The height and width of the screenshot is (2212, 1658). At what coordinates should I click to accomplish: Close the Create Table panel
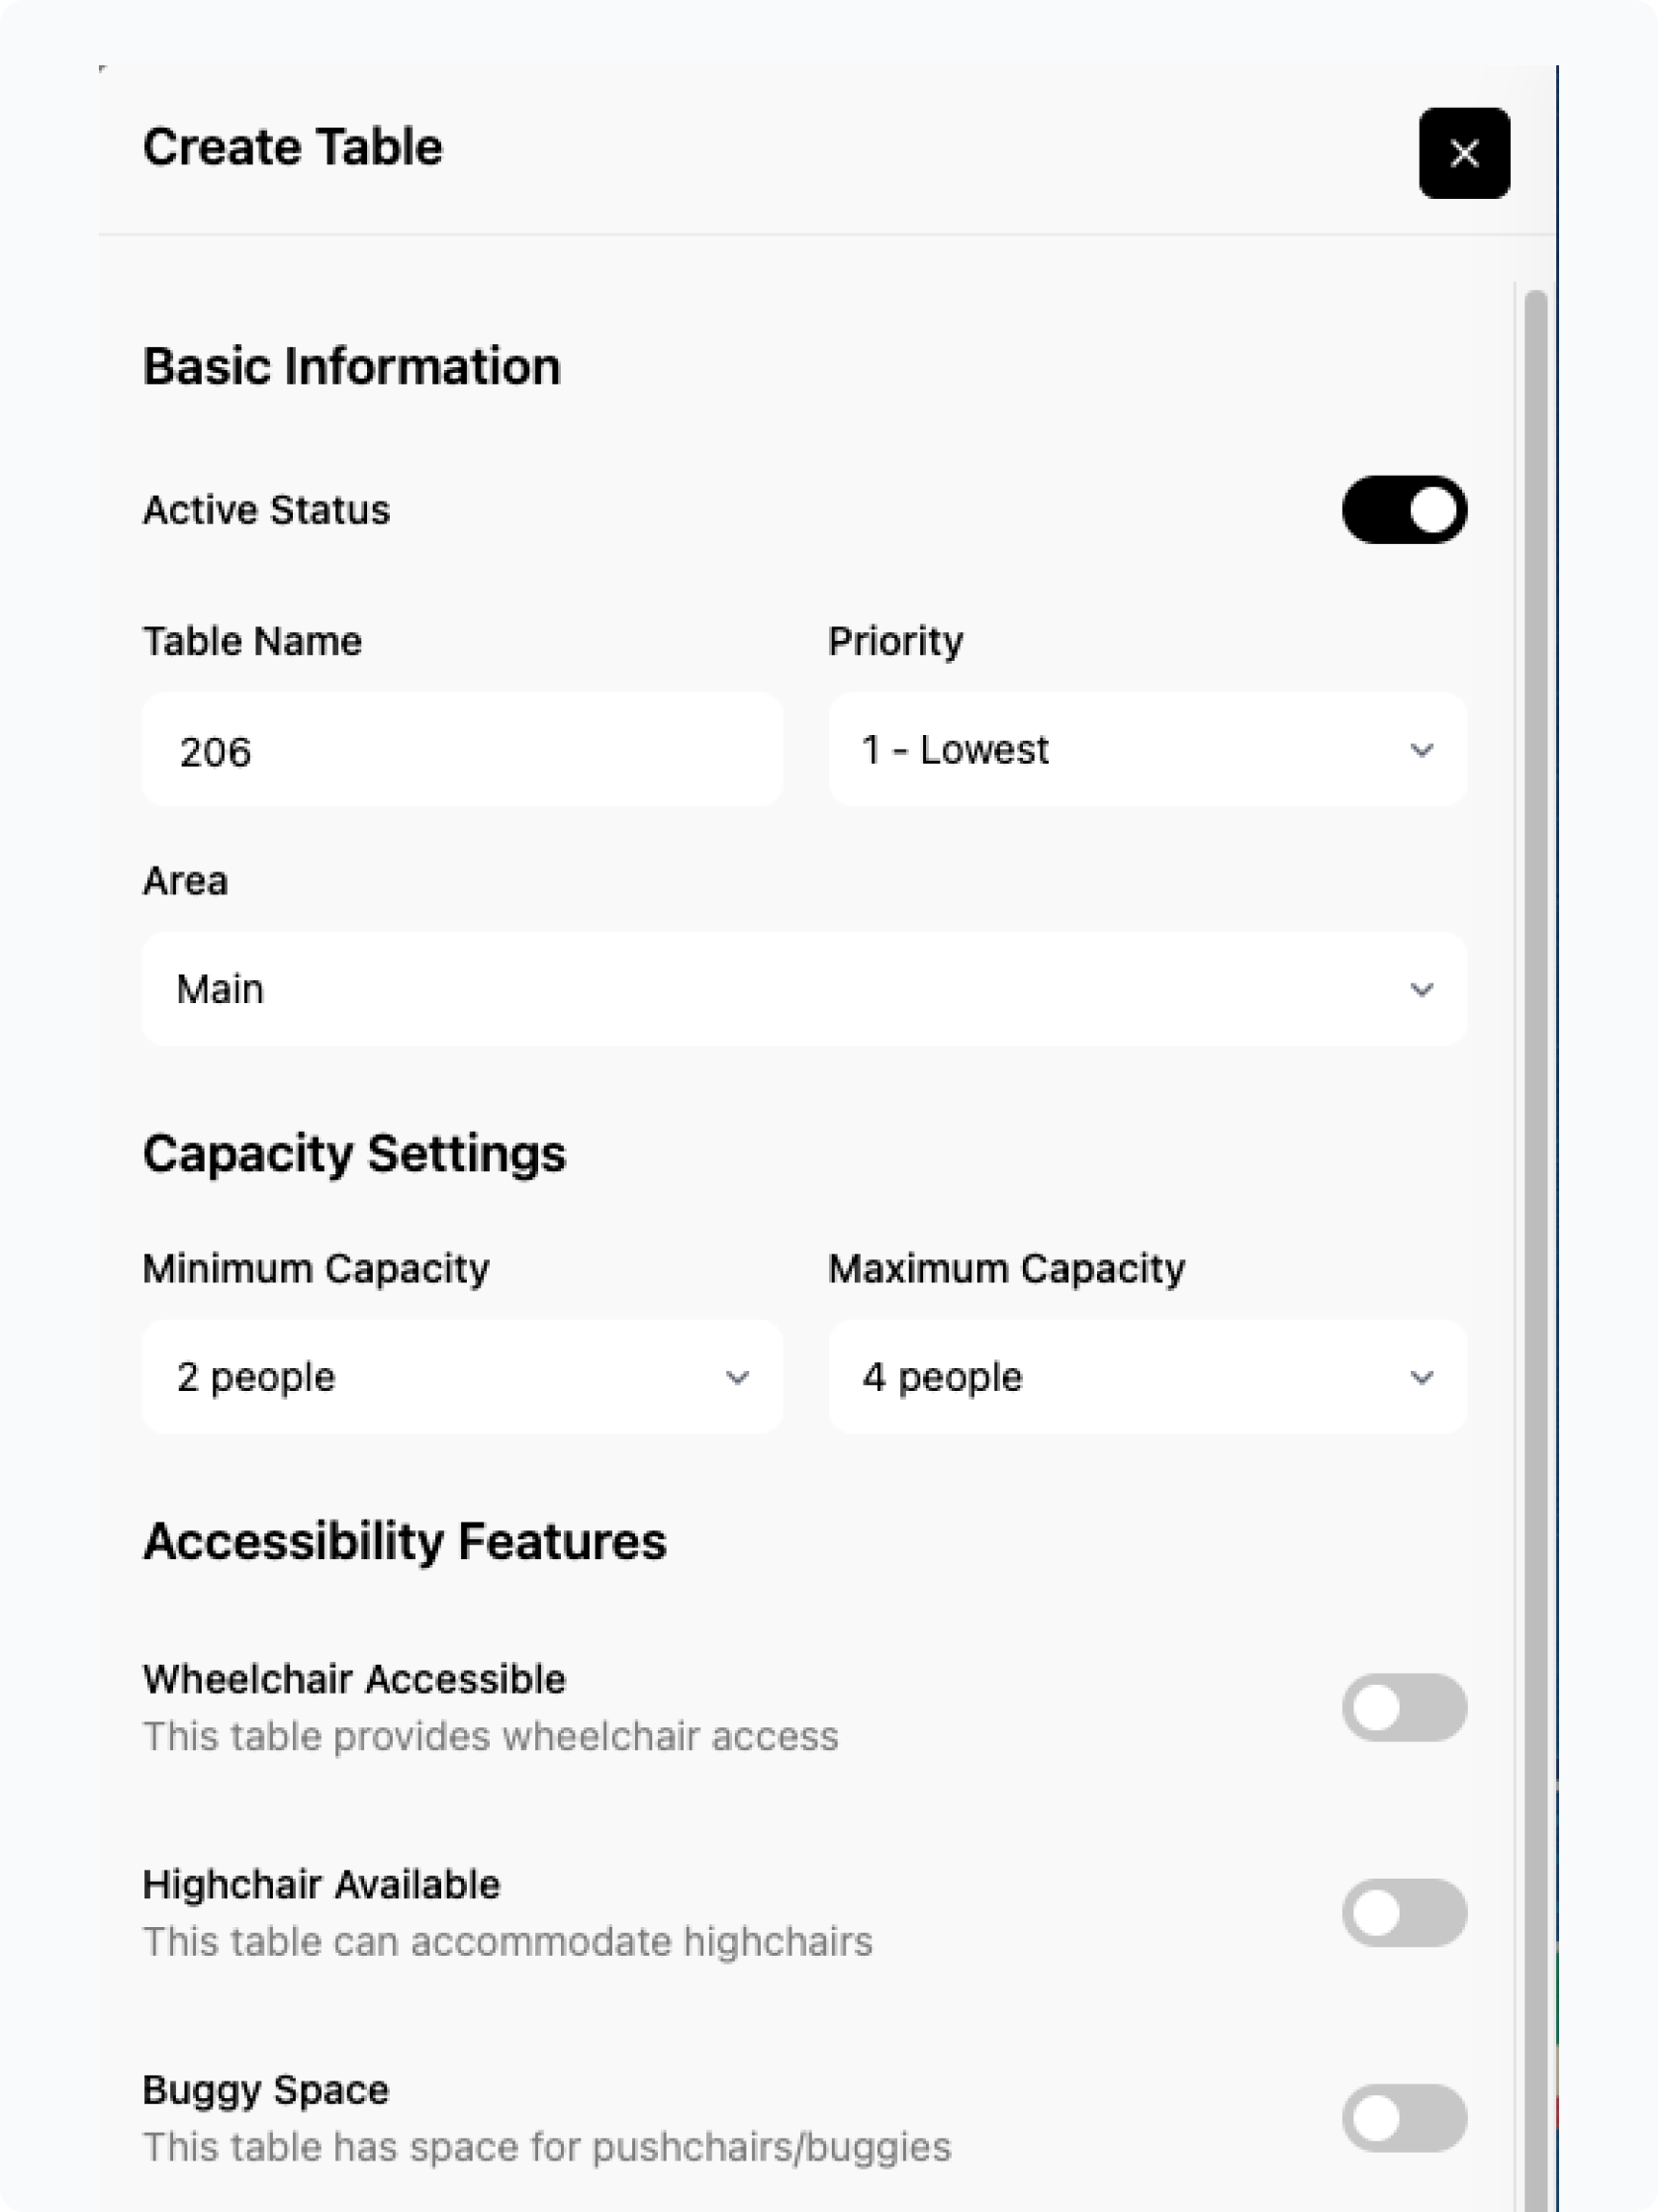coord(1464,153)
